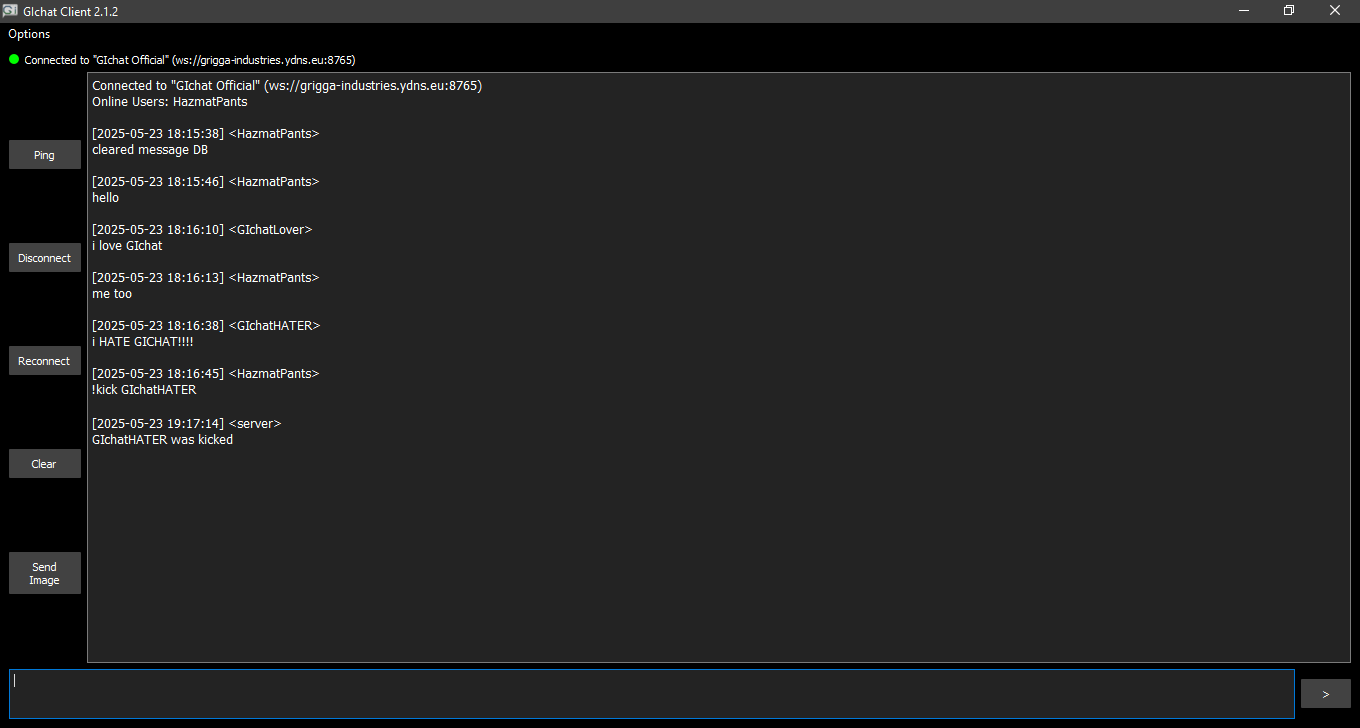
Task: Click the "!kick GIchatHATER" message
Action: [144, 390]
